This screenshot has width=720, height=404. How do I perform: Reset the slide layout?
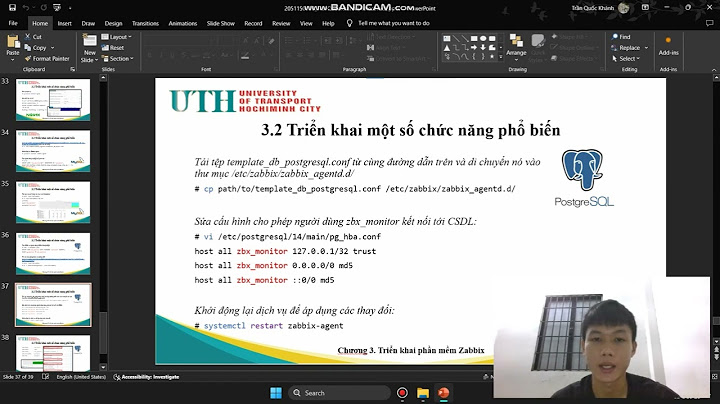coord(113,48)
